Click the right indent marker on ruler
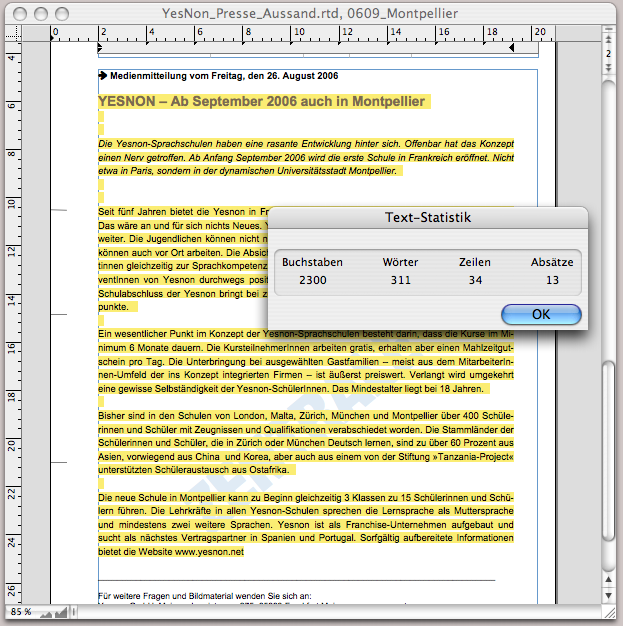 [x=512, y=47]
